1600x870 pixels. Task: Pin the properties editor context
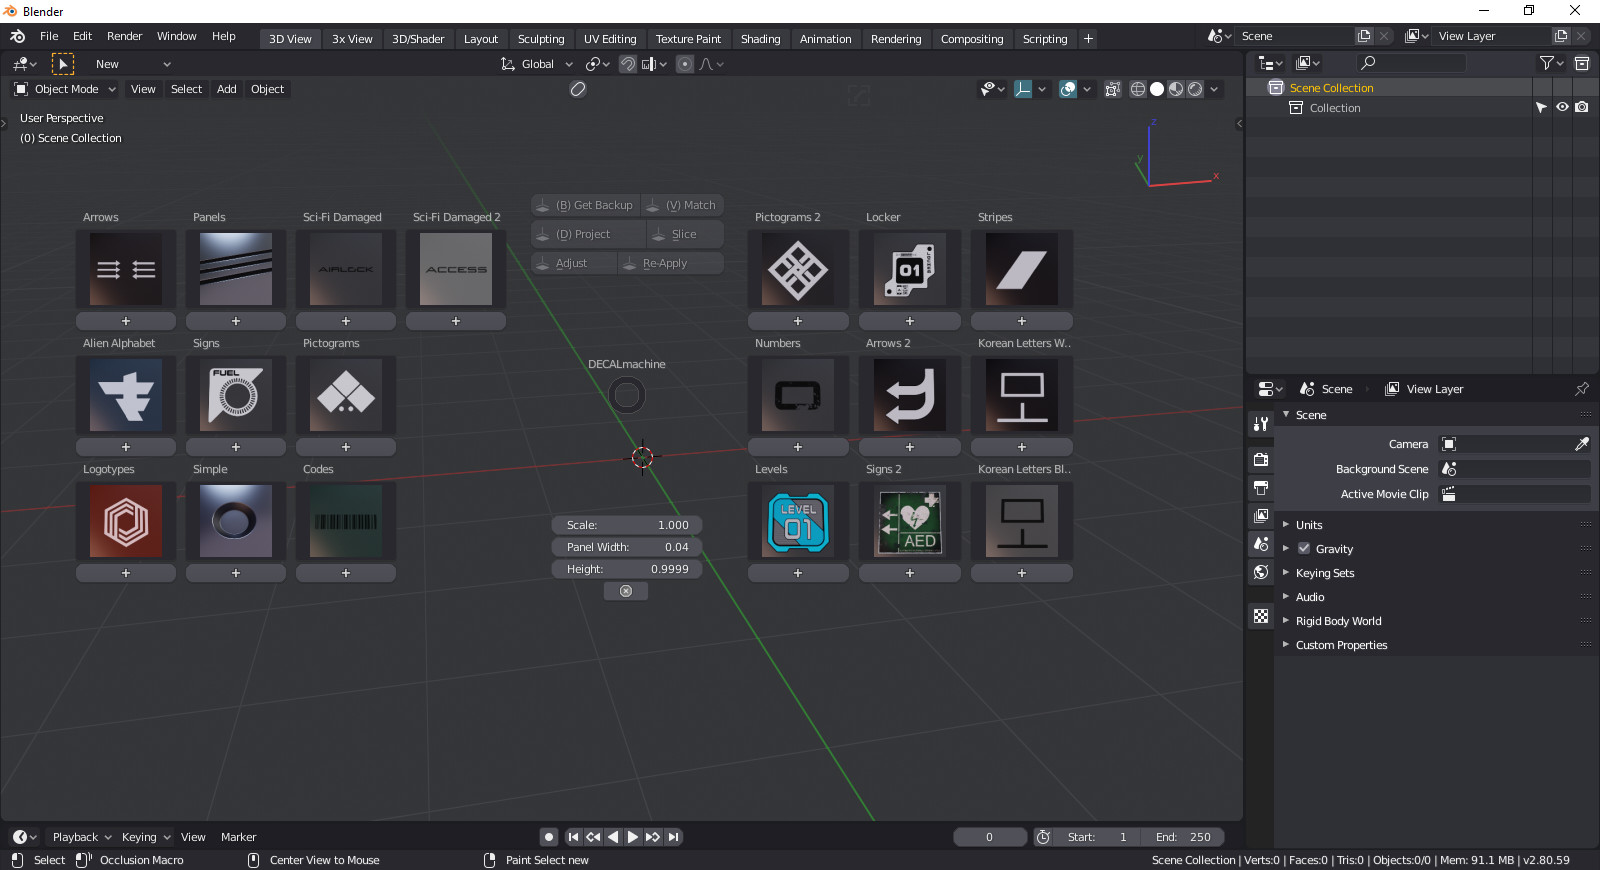(1581, 389)
